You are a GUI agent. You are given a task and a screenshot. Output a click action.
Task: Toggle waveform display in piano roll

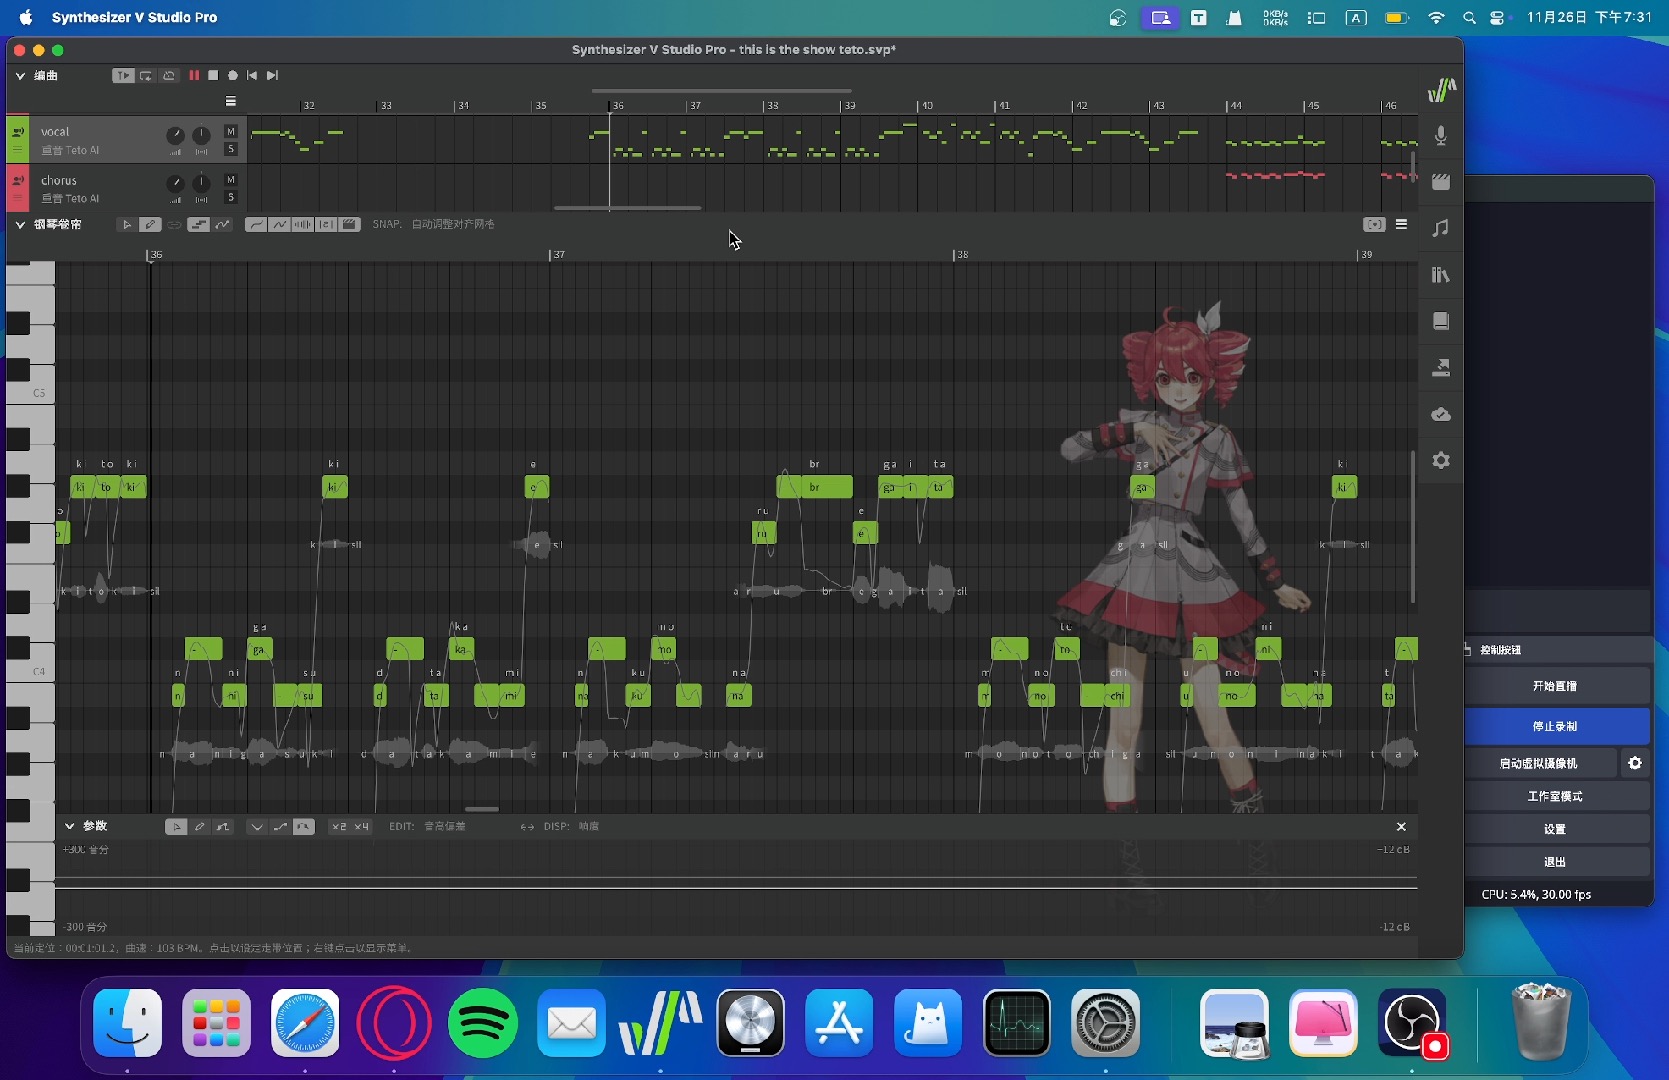click(x=302, y=225)
